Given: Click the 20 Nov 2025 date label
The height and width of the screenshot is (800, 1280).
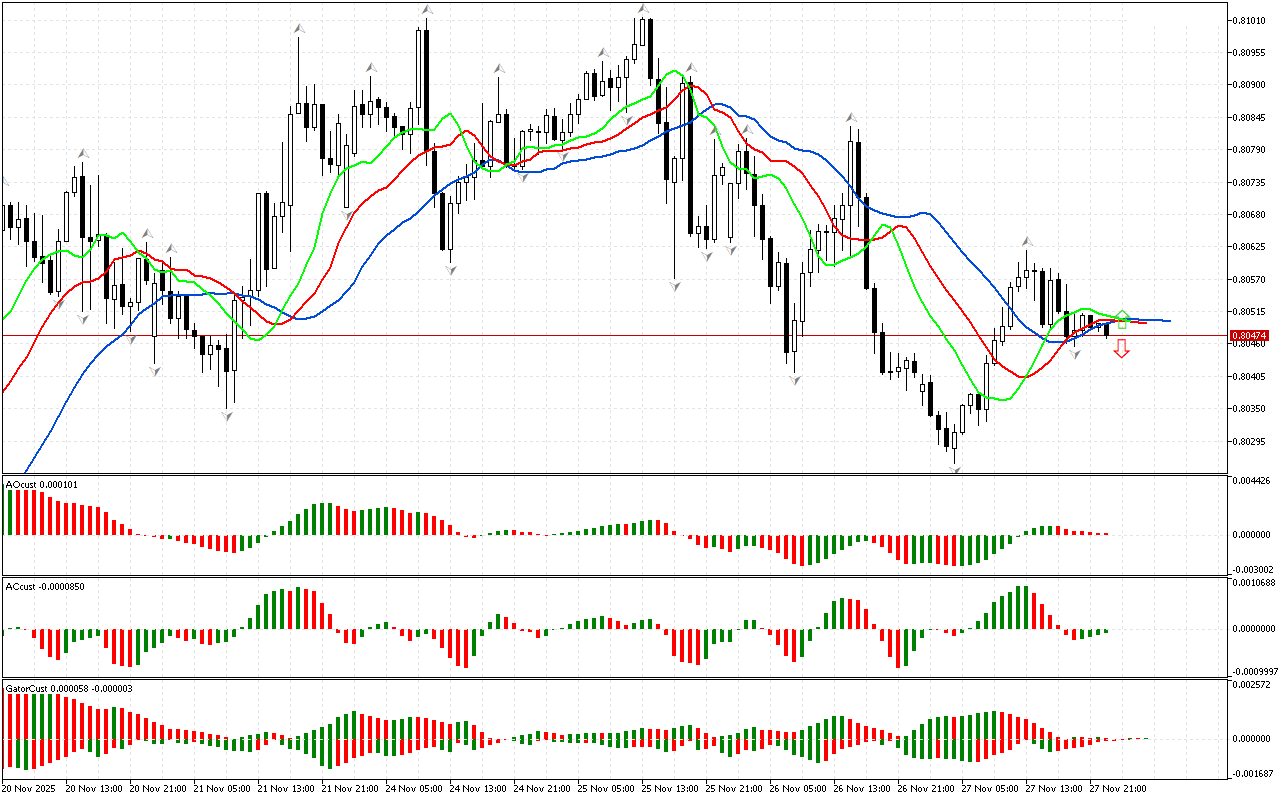Looking at the screenshot, I should click(x=30, y=788).
